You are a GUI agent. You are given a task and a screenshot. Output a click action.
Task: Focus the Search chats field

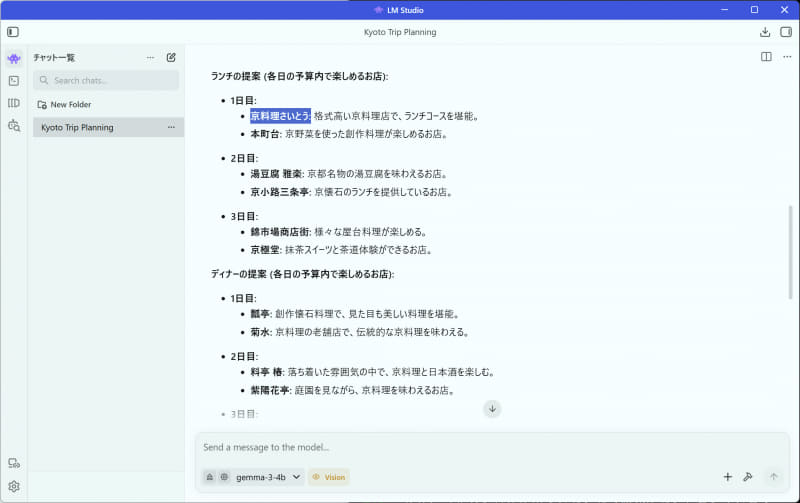(106, 81)
